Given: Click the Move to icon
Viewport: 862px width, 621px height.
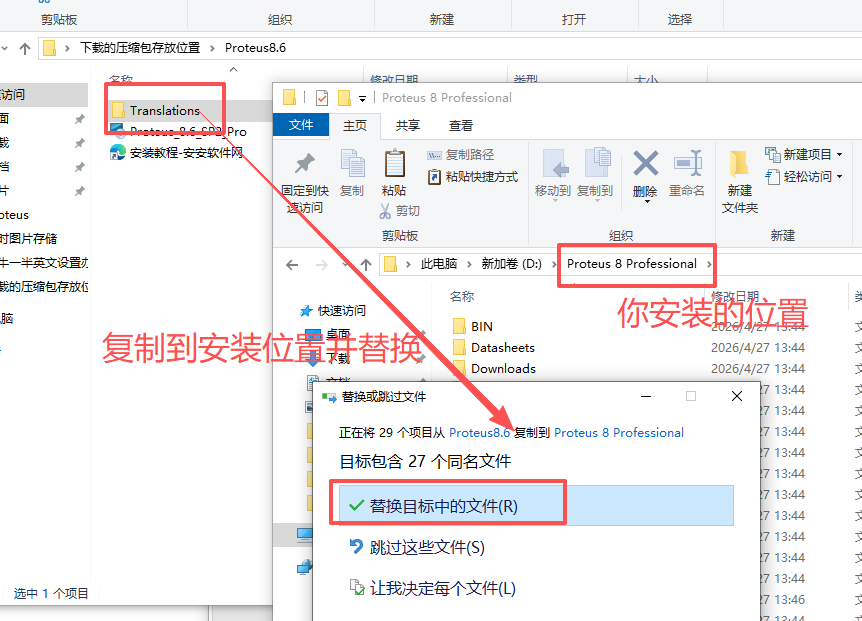Looking at the screenshot, I should [x=554, y=164].
